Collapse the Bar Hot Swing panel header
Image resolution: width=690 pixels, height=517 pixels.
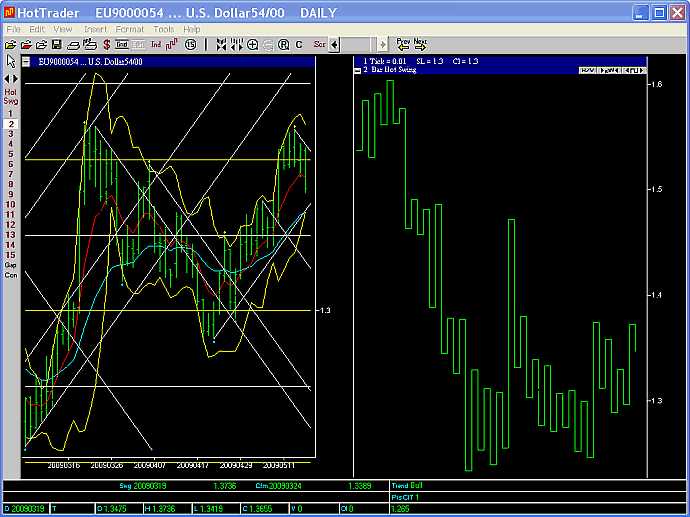358,70
